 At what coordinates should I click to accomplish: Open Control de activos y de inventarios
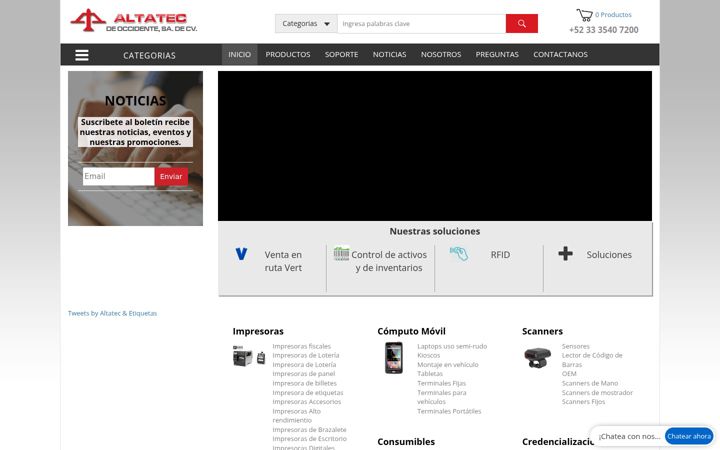[x=389, y=261]
